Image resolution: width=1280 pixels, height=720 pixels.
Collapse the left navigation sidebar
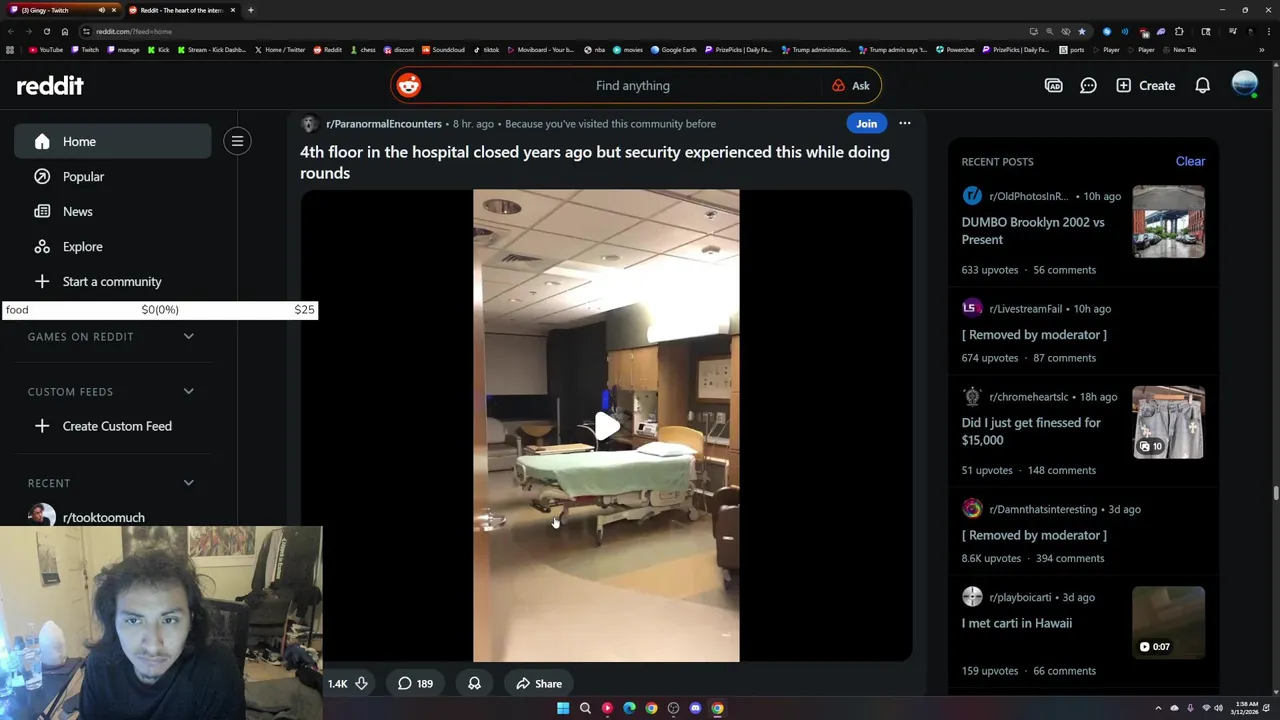(x=237, y=141)
